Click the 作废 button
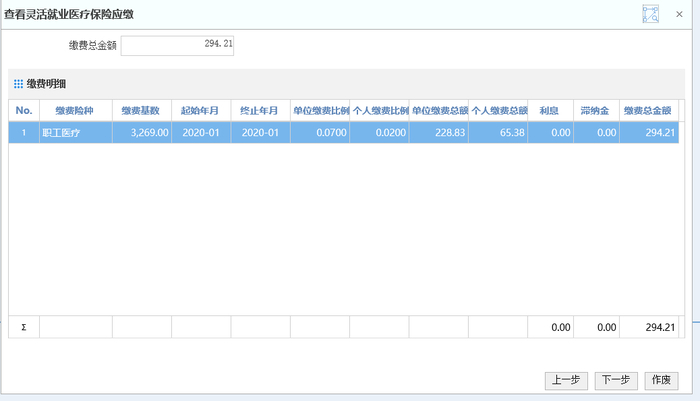This screenshot has width=700, height=401. pyautogui.click(x=661, y=380)
